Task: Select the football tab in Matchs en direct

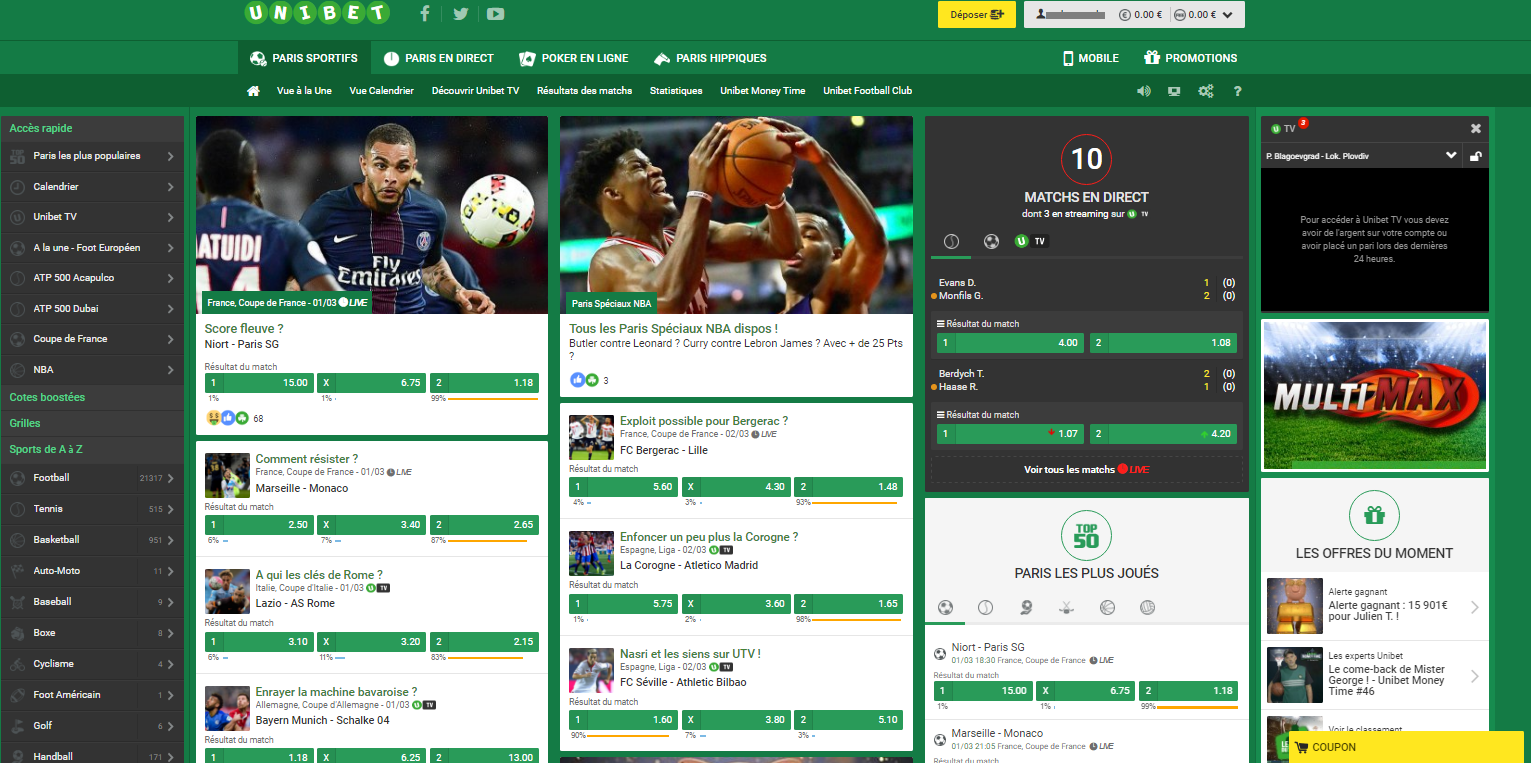Action: 991,241
